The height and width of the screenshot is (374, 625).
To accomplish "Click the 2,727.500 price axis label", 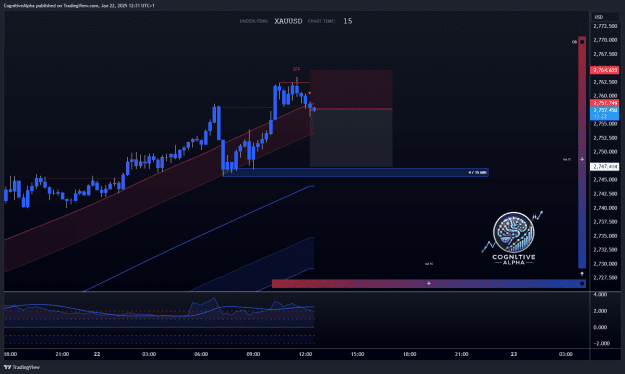I will 605,278.
